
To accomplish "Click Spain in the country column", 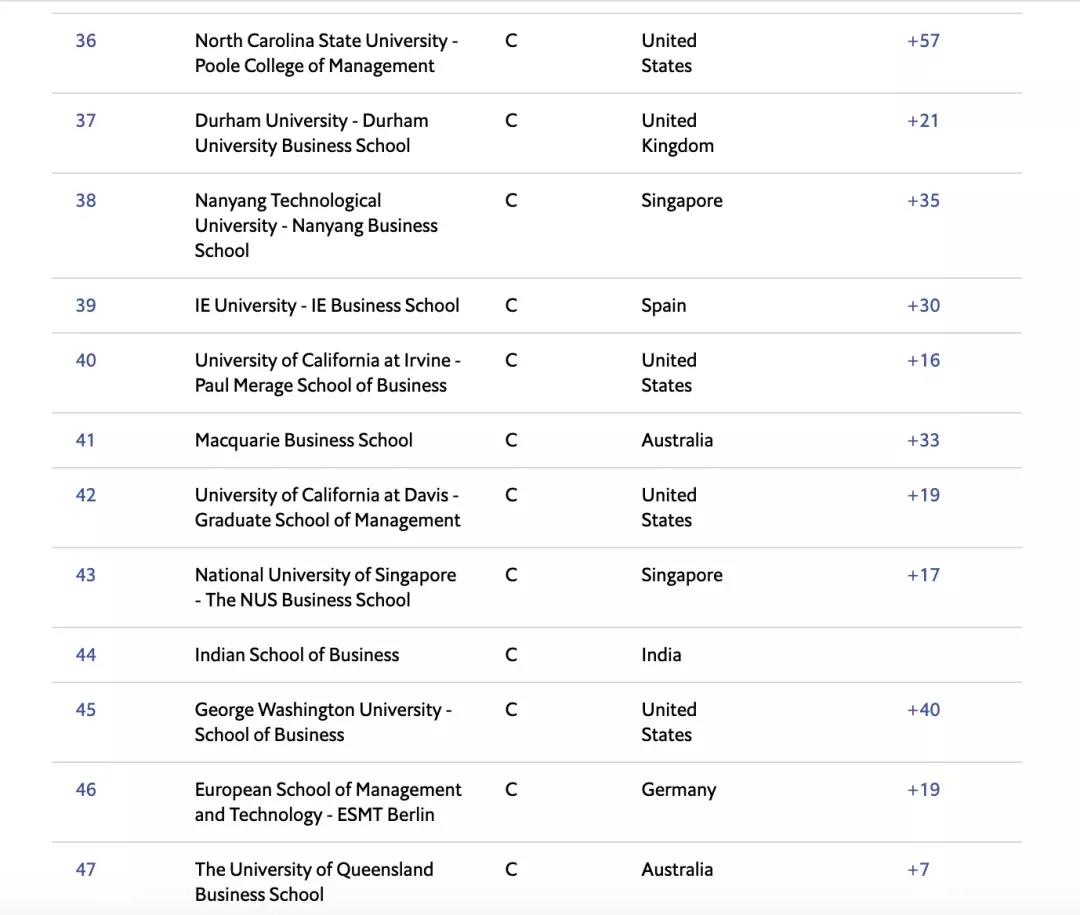I will click(663, 306).
